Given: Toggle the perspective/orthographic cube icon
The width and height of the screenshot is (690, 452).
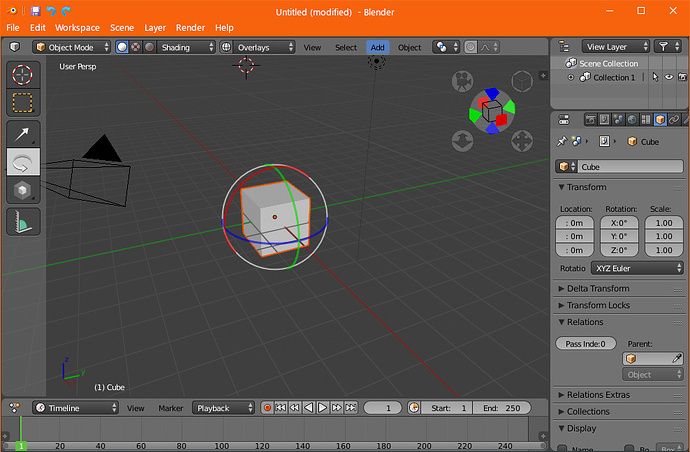Looking at the screenshot, I should point(522,81).
